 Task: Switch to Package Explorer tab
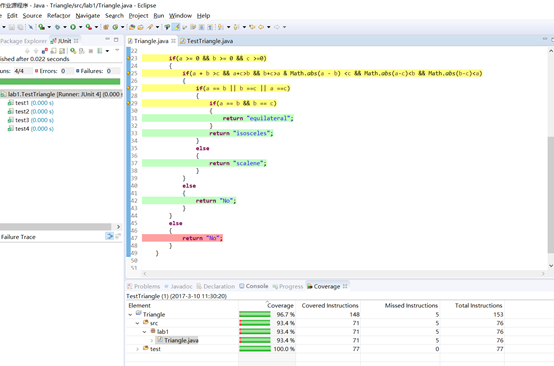[x=23, y=41]
